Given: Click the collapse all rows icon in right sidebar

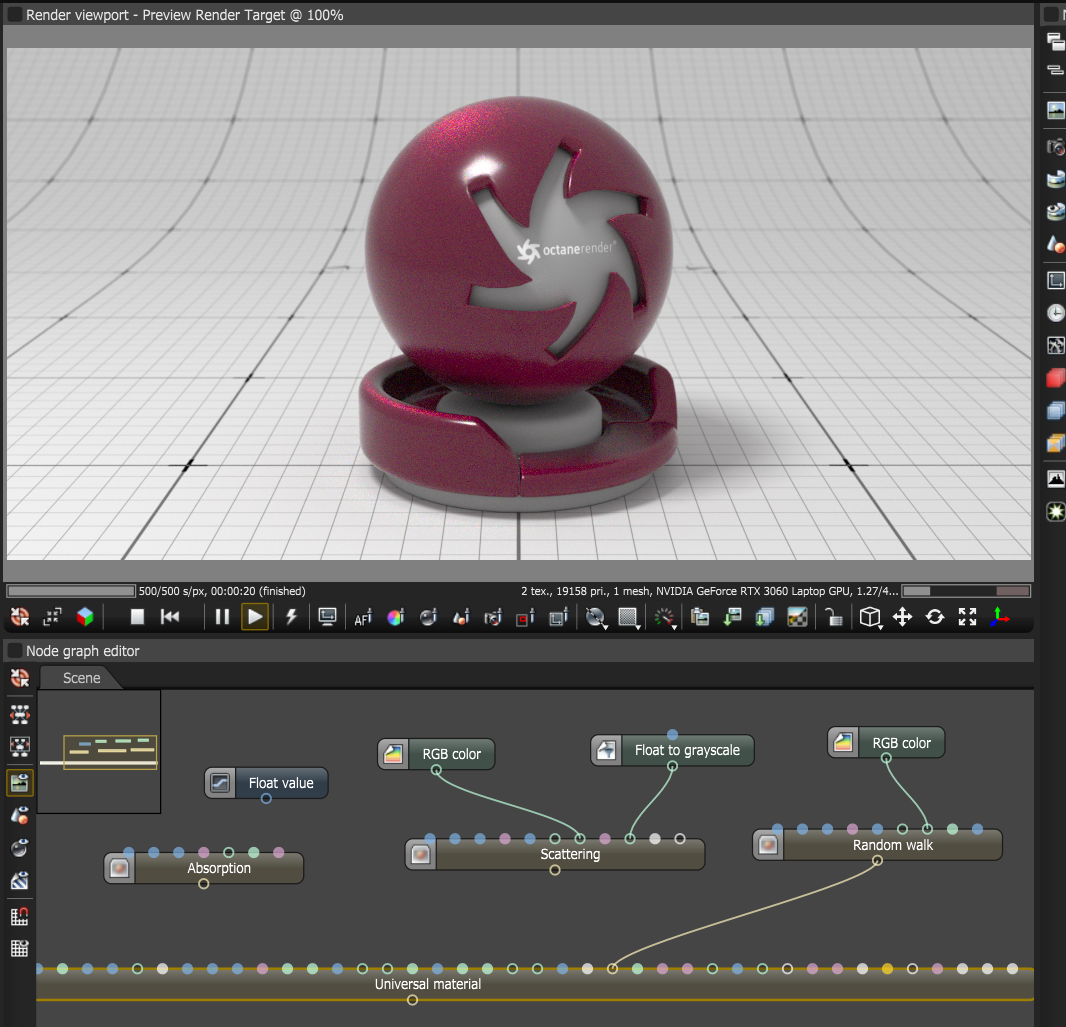Looking at the screenshot, I should [x=1055, y=70].
